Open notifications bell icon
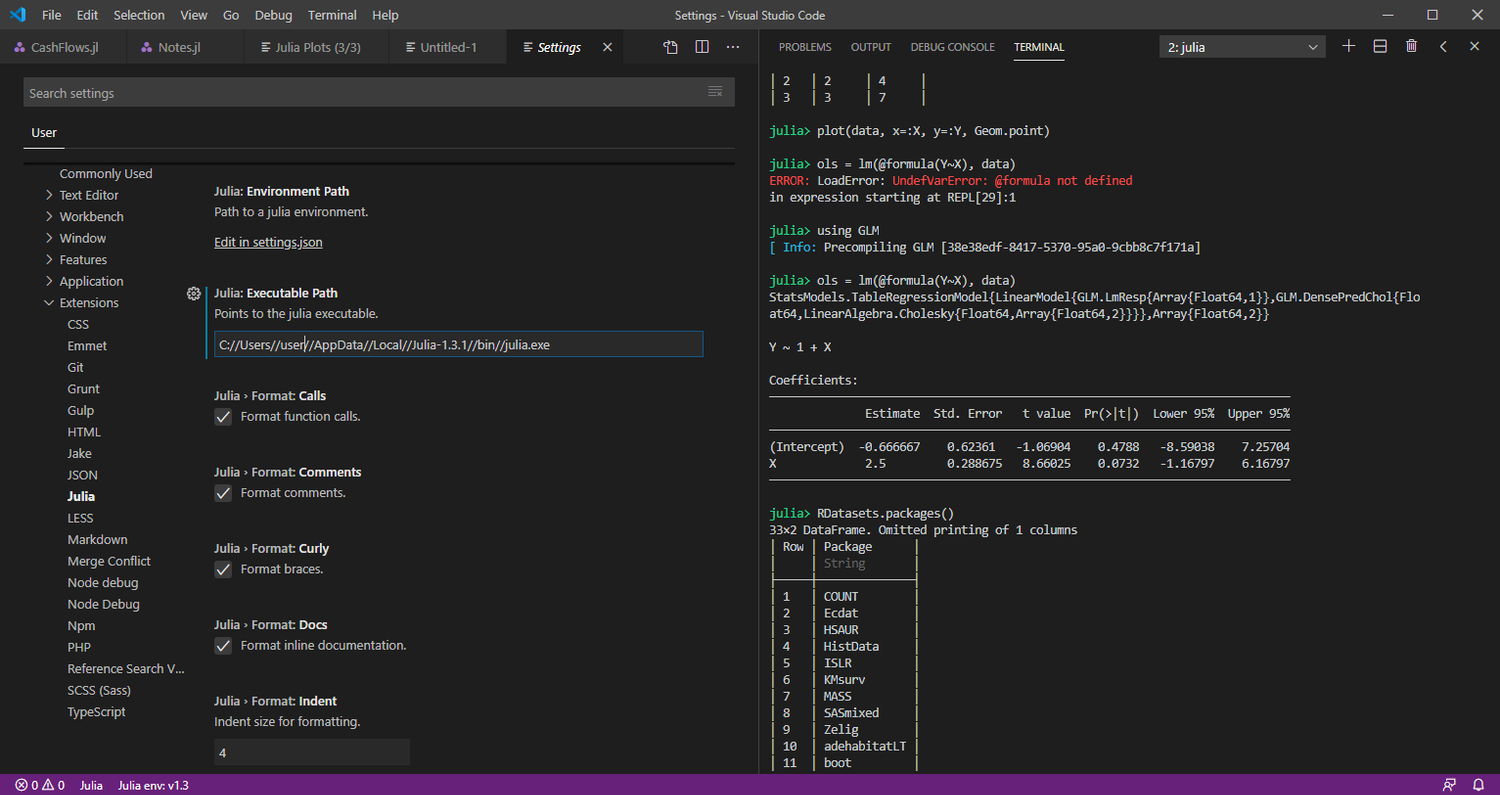1500x795 pixels. [x=1478, y=785]
